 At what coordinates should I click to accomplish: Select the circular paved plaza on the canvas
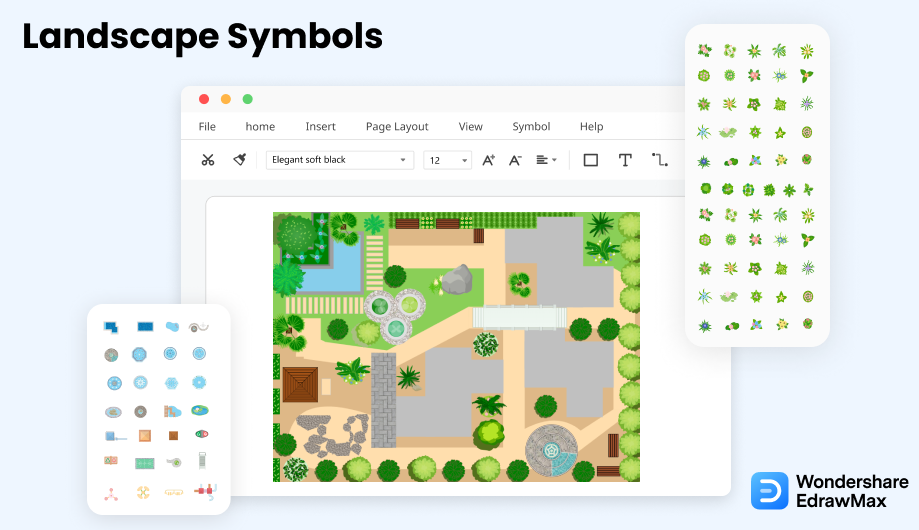(551, 450)
